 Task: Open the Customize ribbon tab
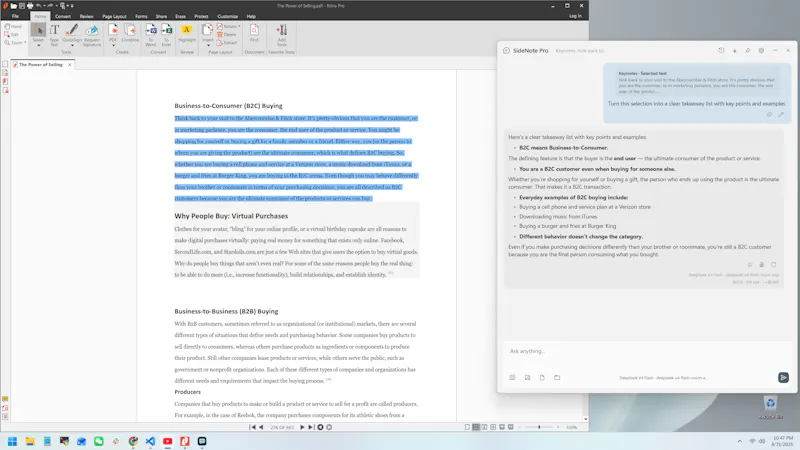coord(228,16)
